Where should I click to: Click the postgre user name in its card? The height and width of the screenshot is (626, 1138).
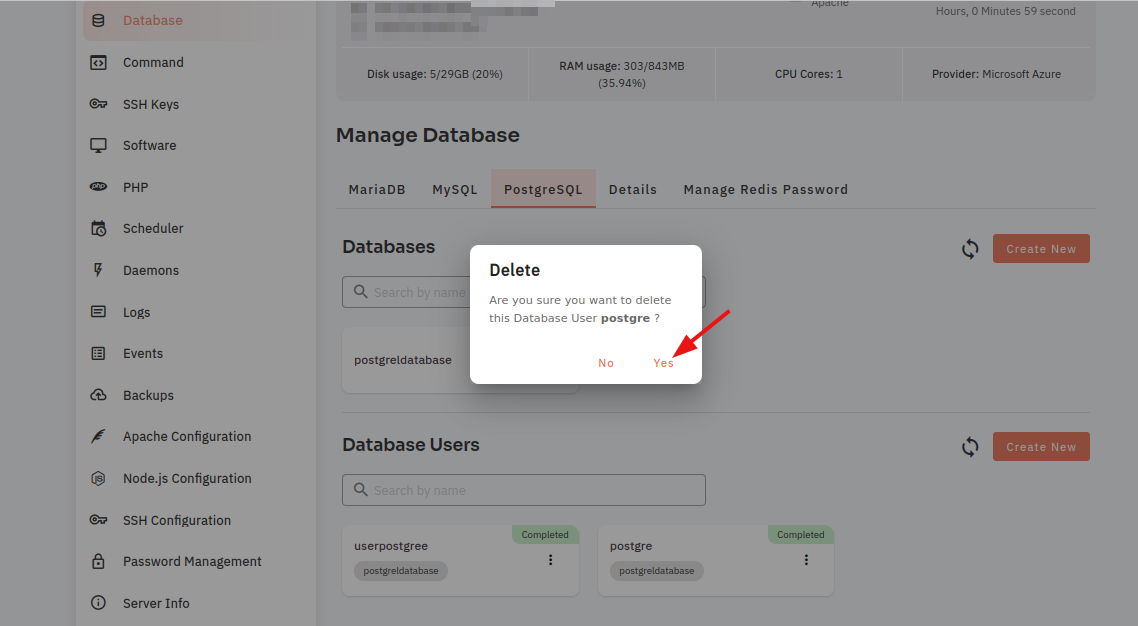tap(631, 546)
